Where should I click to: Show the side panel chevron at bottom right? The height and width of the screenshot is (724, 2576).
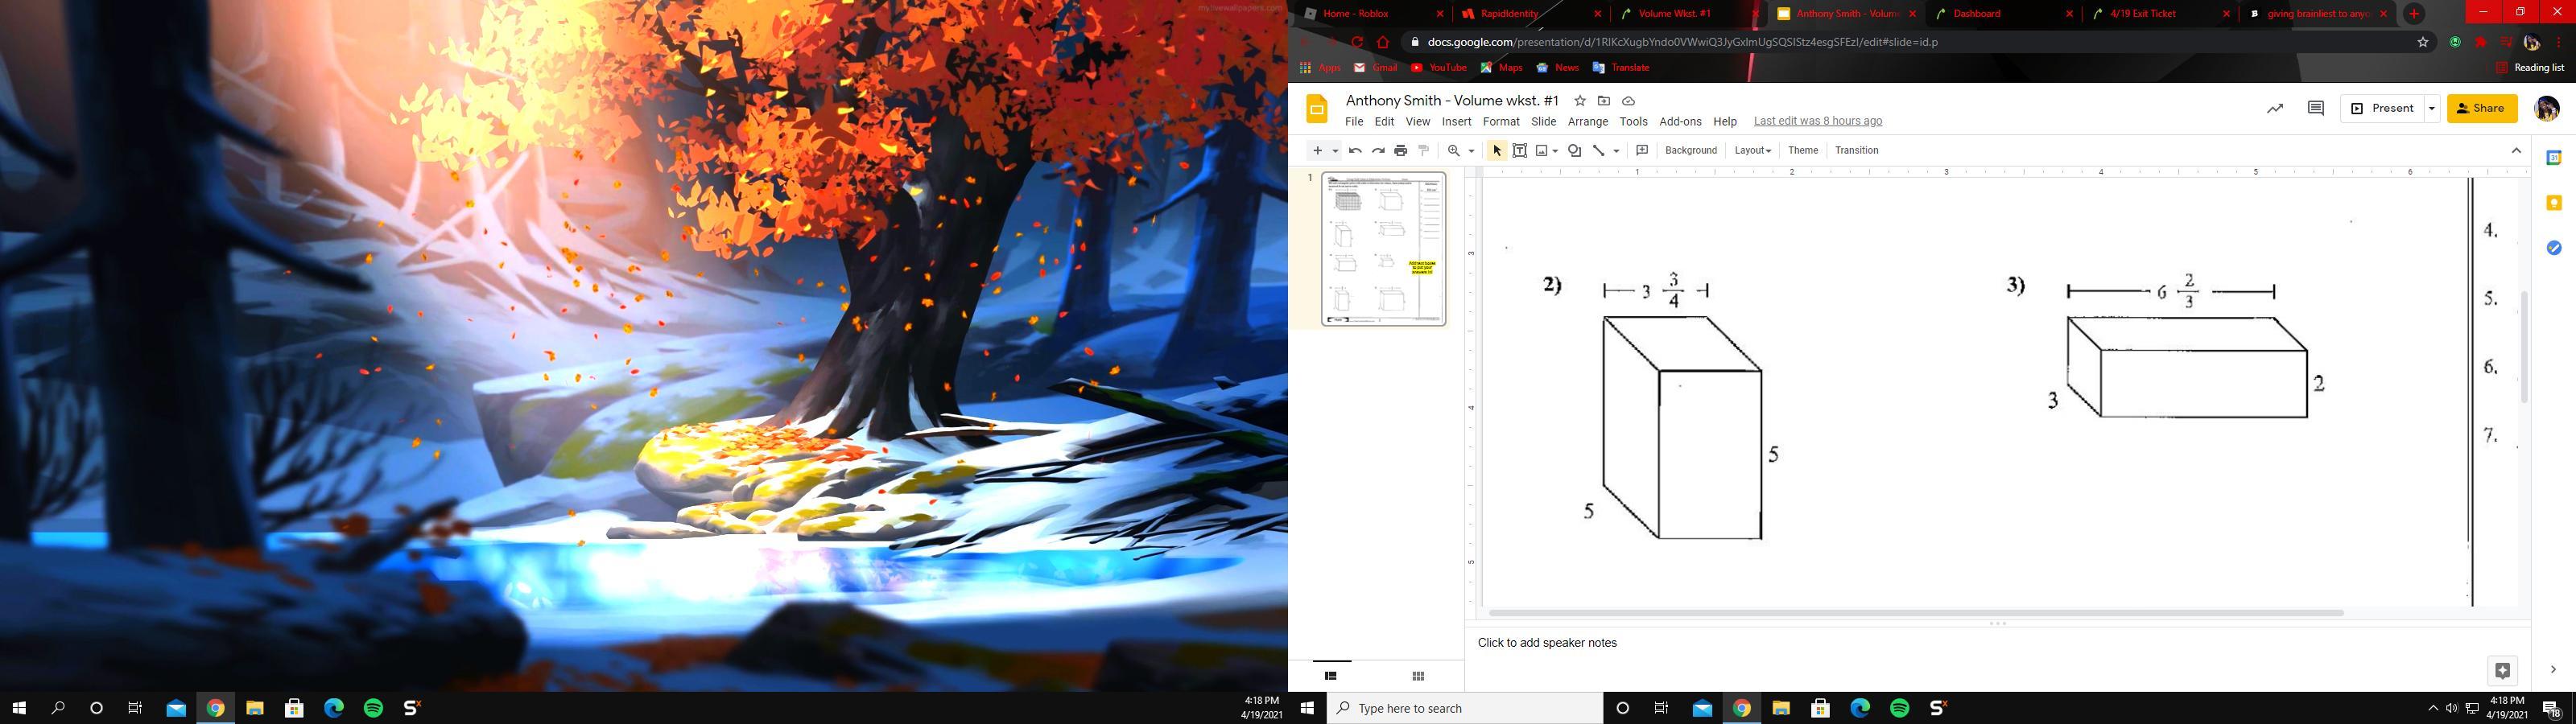pos(2553,670)
